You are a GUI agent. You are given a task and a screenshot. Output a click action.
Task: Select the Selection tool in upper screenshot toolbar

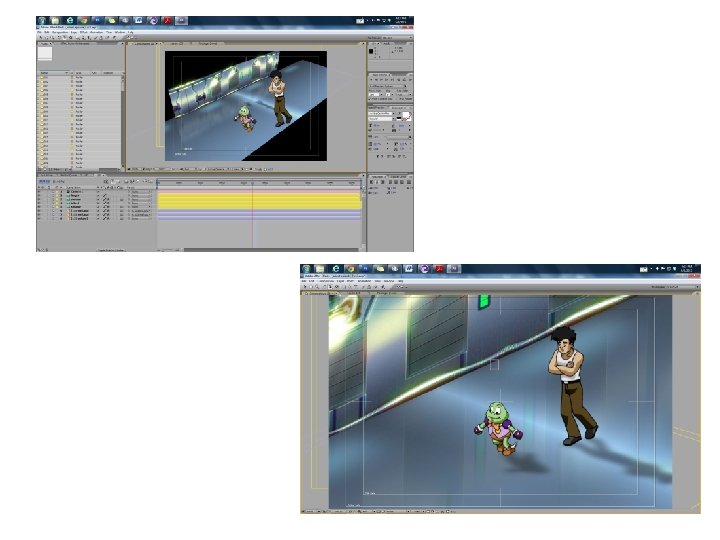40,38
